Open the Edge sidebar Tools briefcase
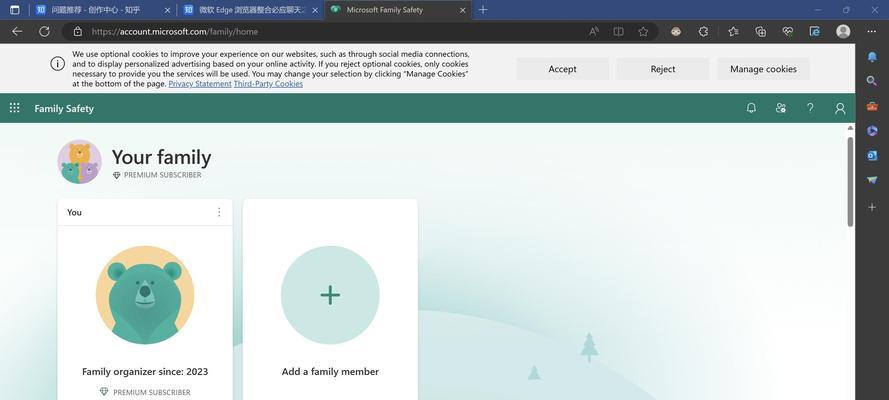 click(872, 106)
